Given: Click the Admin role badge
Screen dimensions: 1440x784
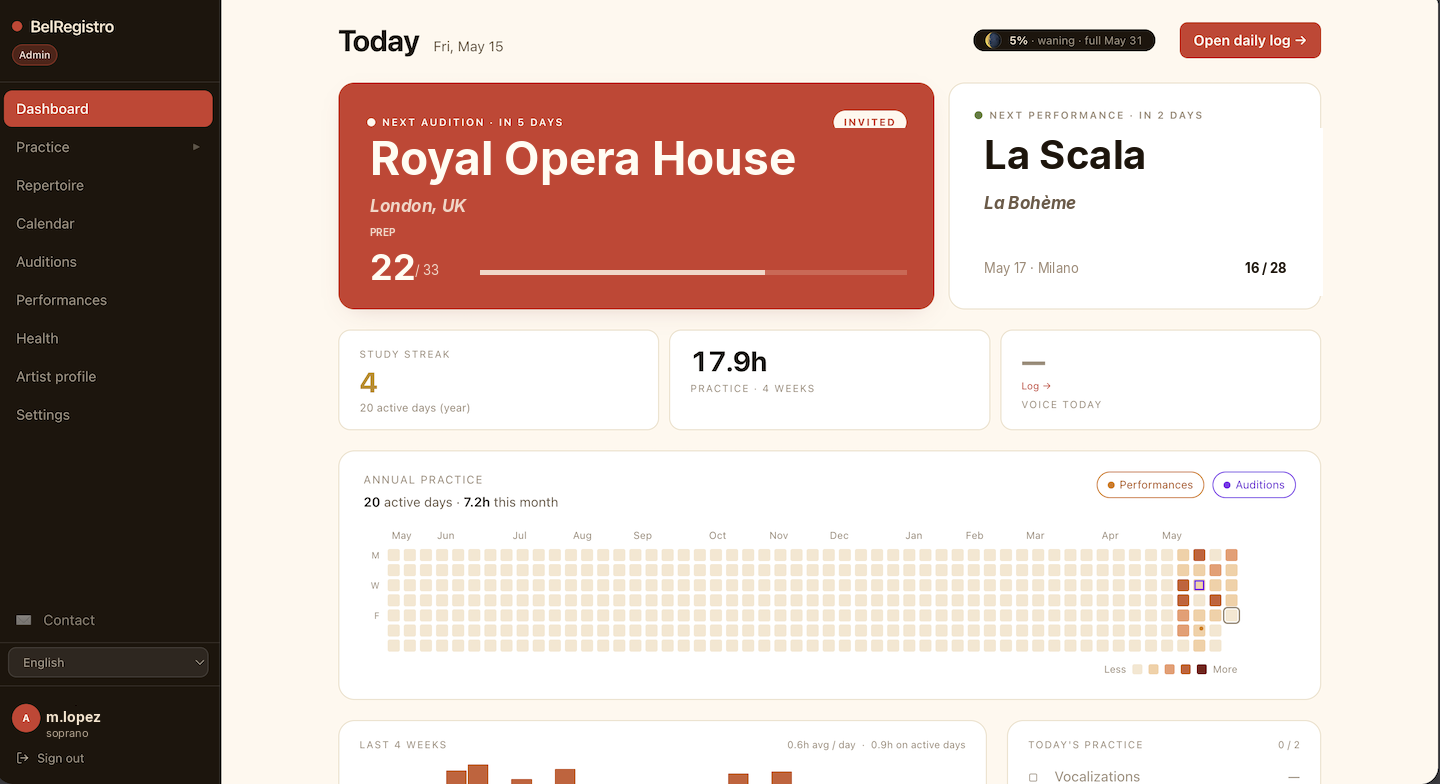Looking at the screenshot, I should point(35,55).
